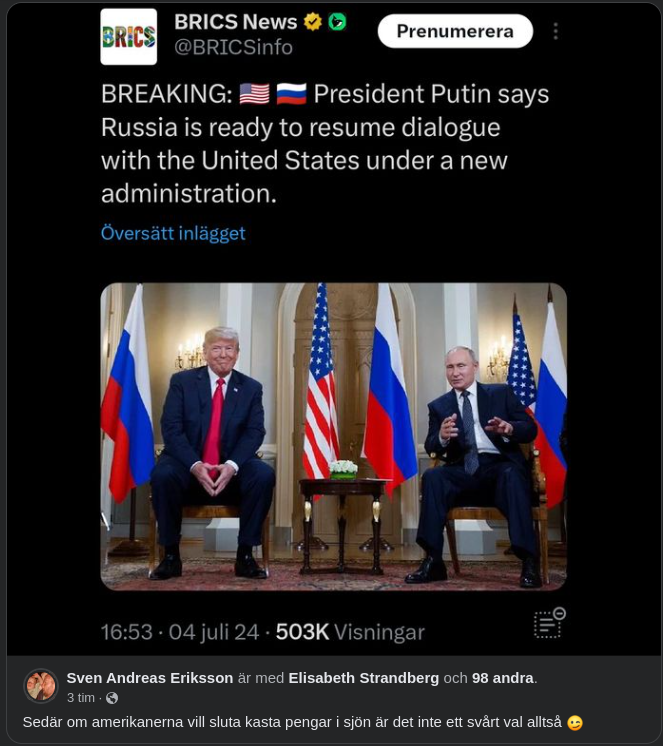Image resolution: width=663 pixels, height=746 pixels.
Task: Click the Prenumerera subscribe button
Action: pos(455,31)
